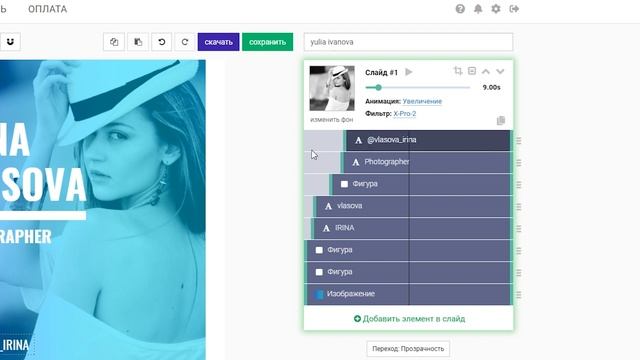Move the slide up with arrow
This screenshot has height=360, width=640.
coord(486,71)
